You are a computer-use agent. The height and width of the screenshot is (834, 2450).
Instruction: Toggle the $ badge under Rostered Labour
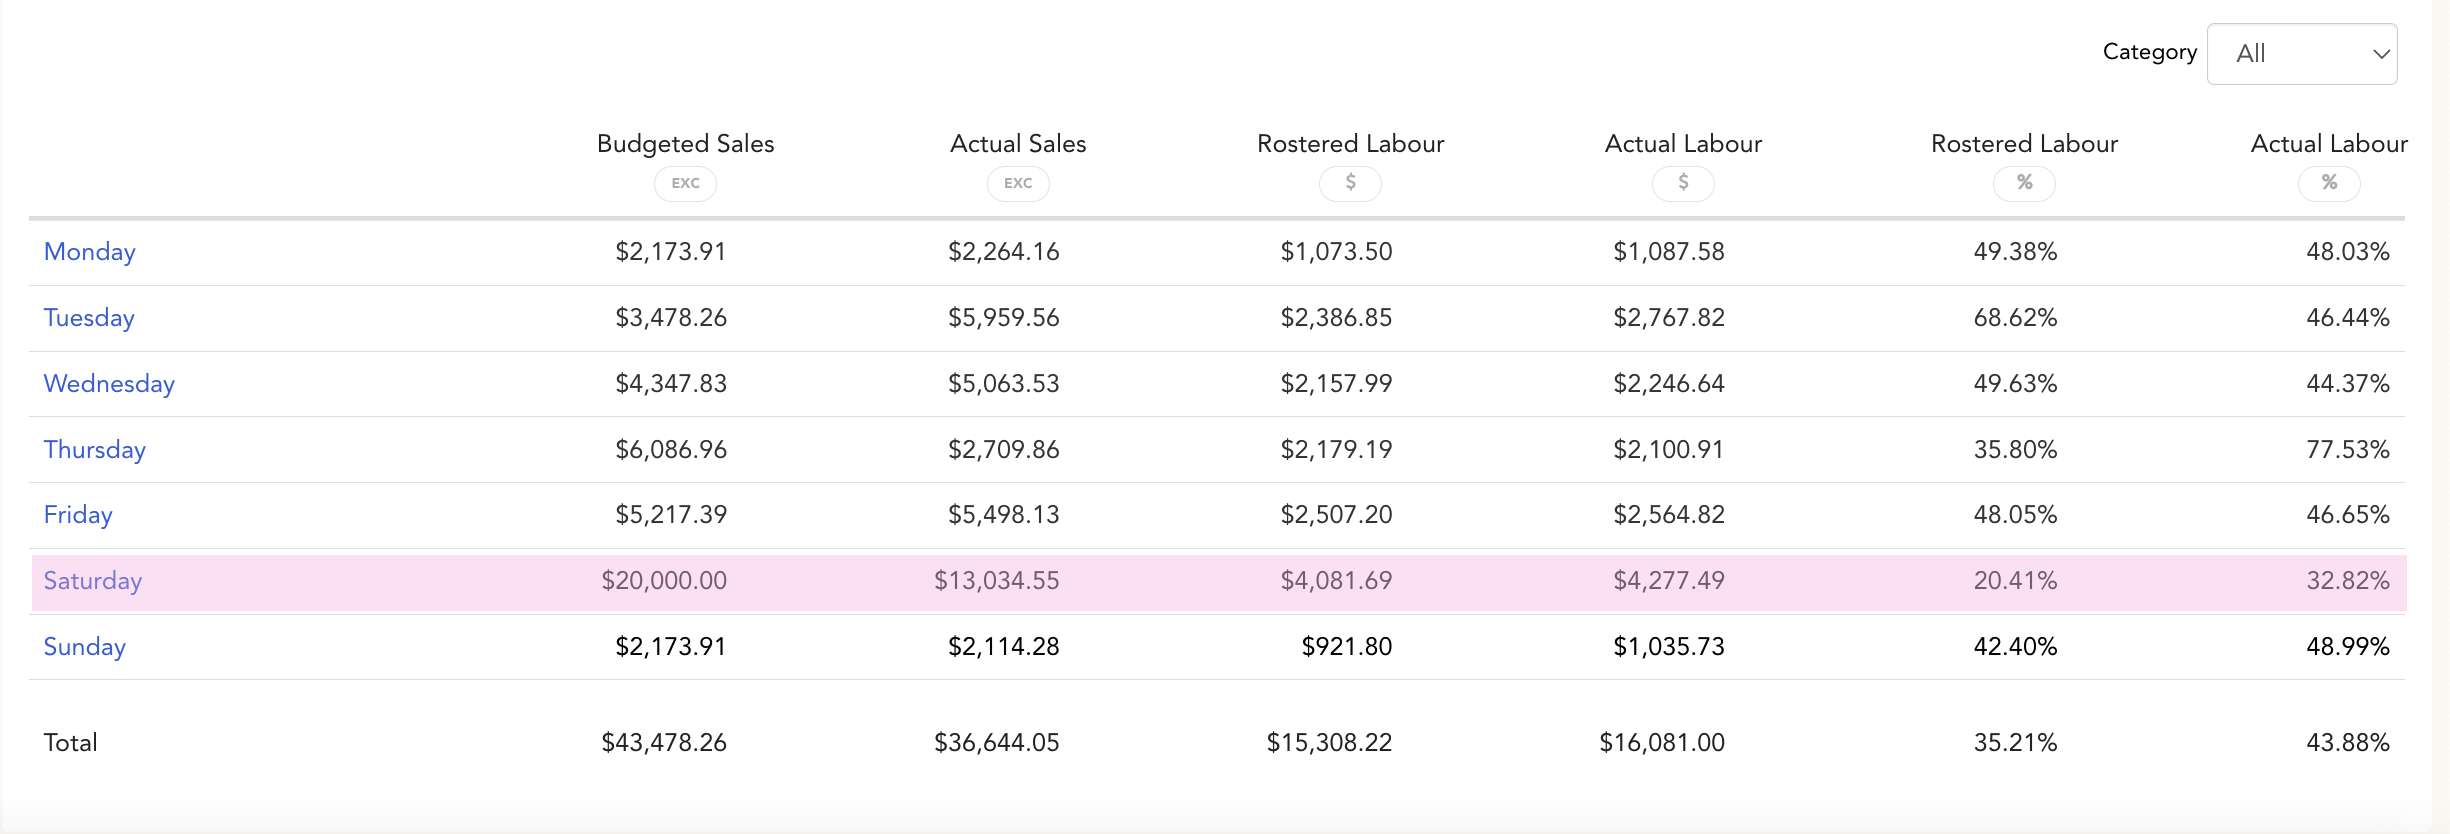click(x=1350, y=183)
